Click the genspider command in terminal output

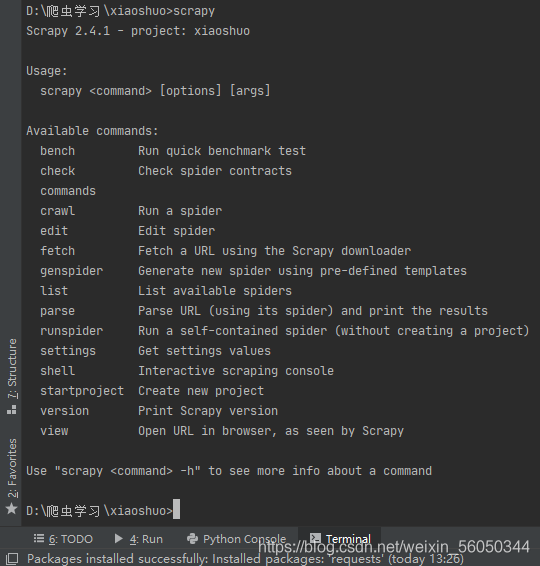(71, 271)
